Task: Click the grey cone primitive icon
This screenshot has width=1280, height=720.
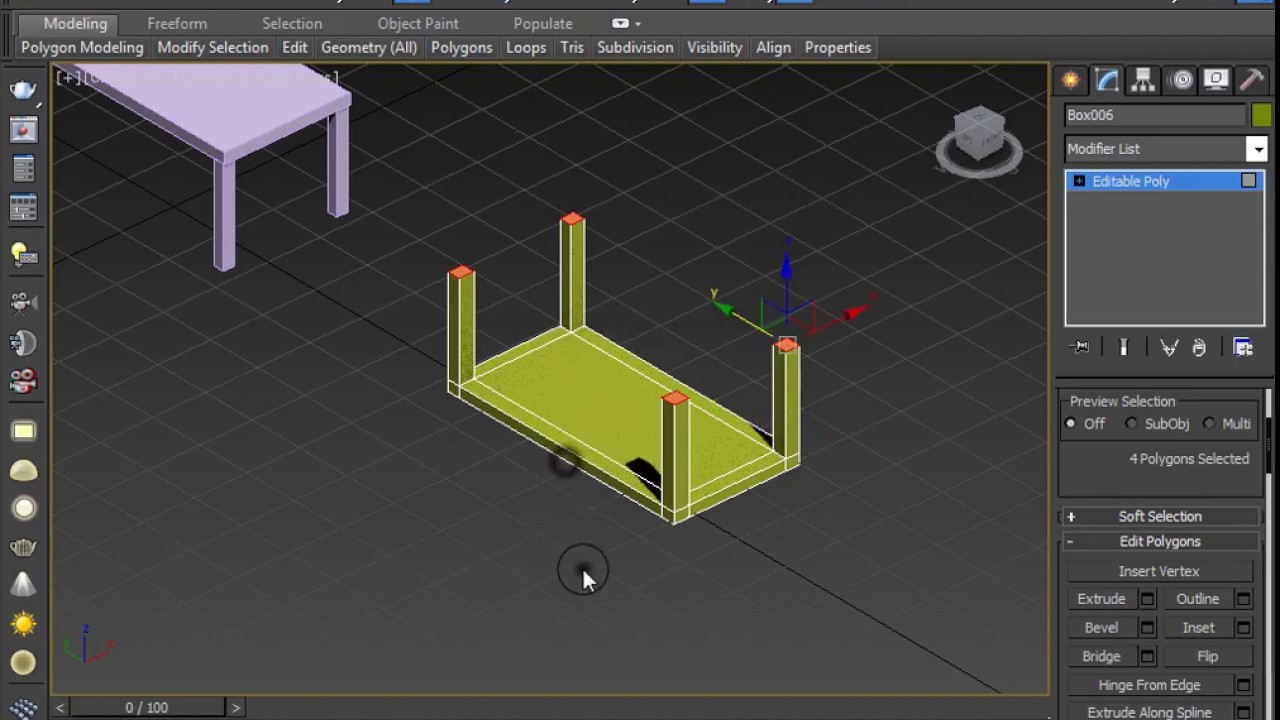Action: tap(23, 585)
